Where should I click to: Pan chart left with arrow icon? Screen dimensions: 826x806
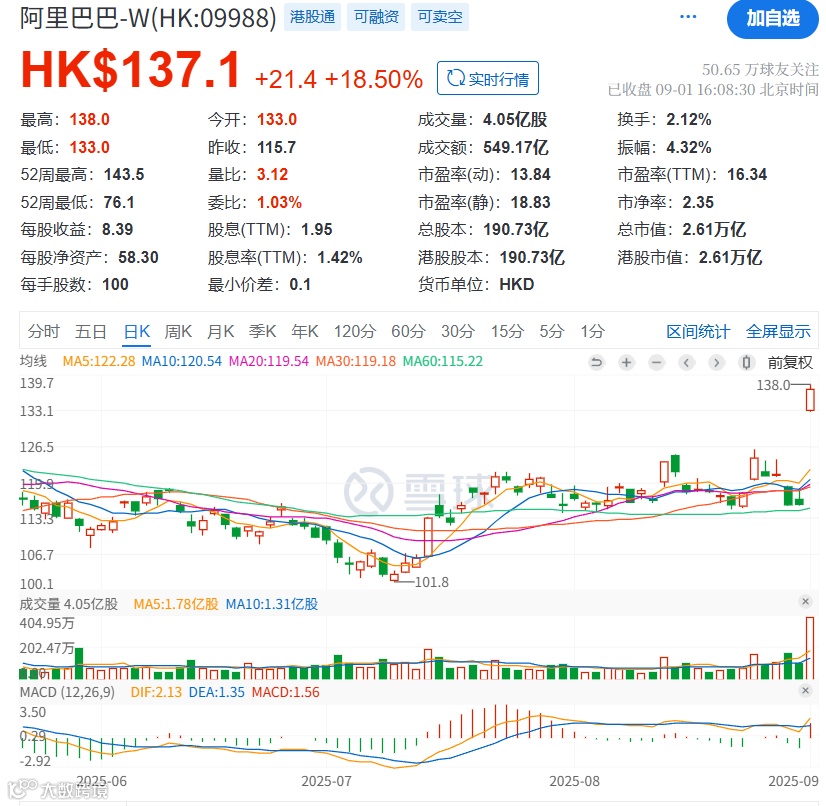(x=686, y=362)
